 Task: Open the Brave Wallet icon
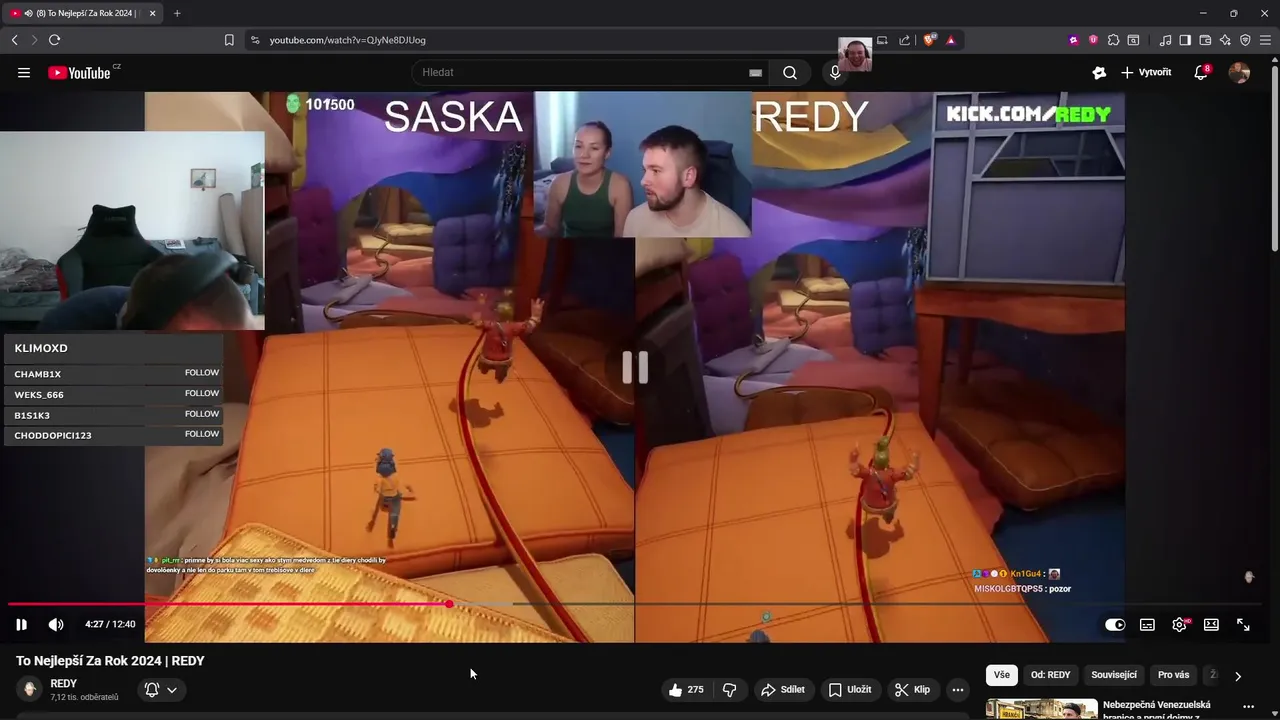pyautogui.click(x=1205, y=40)
